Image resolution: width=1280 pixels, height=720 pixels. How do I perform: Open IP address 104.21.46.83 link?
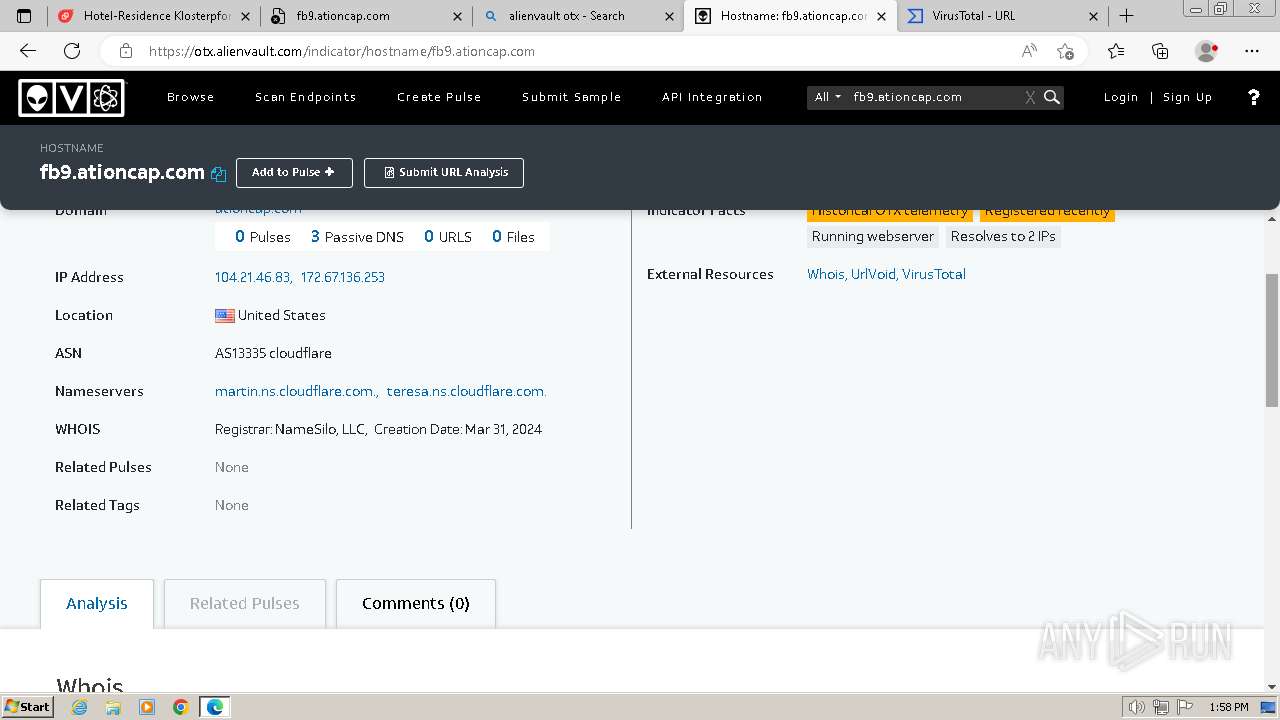(x=253, y=277)
